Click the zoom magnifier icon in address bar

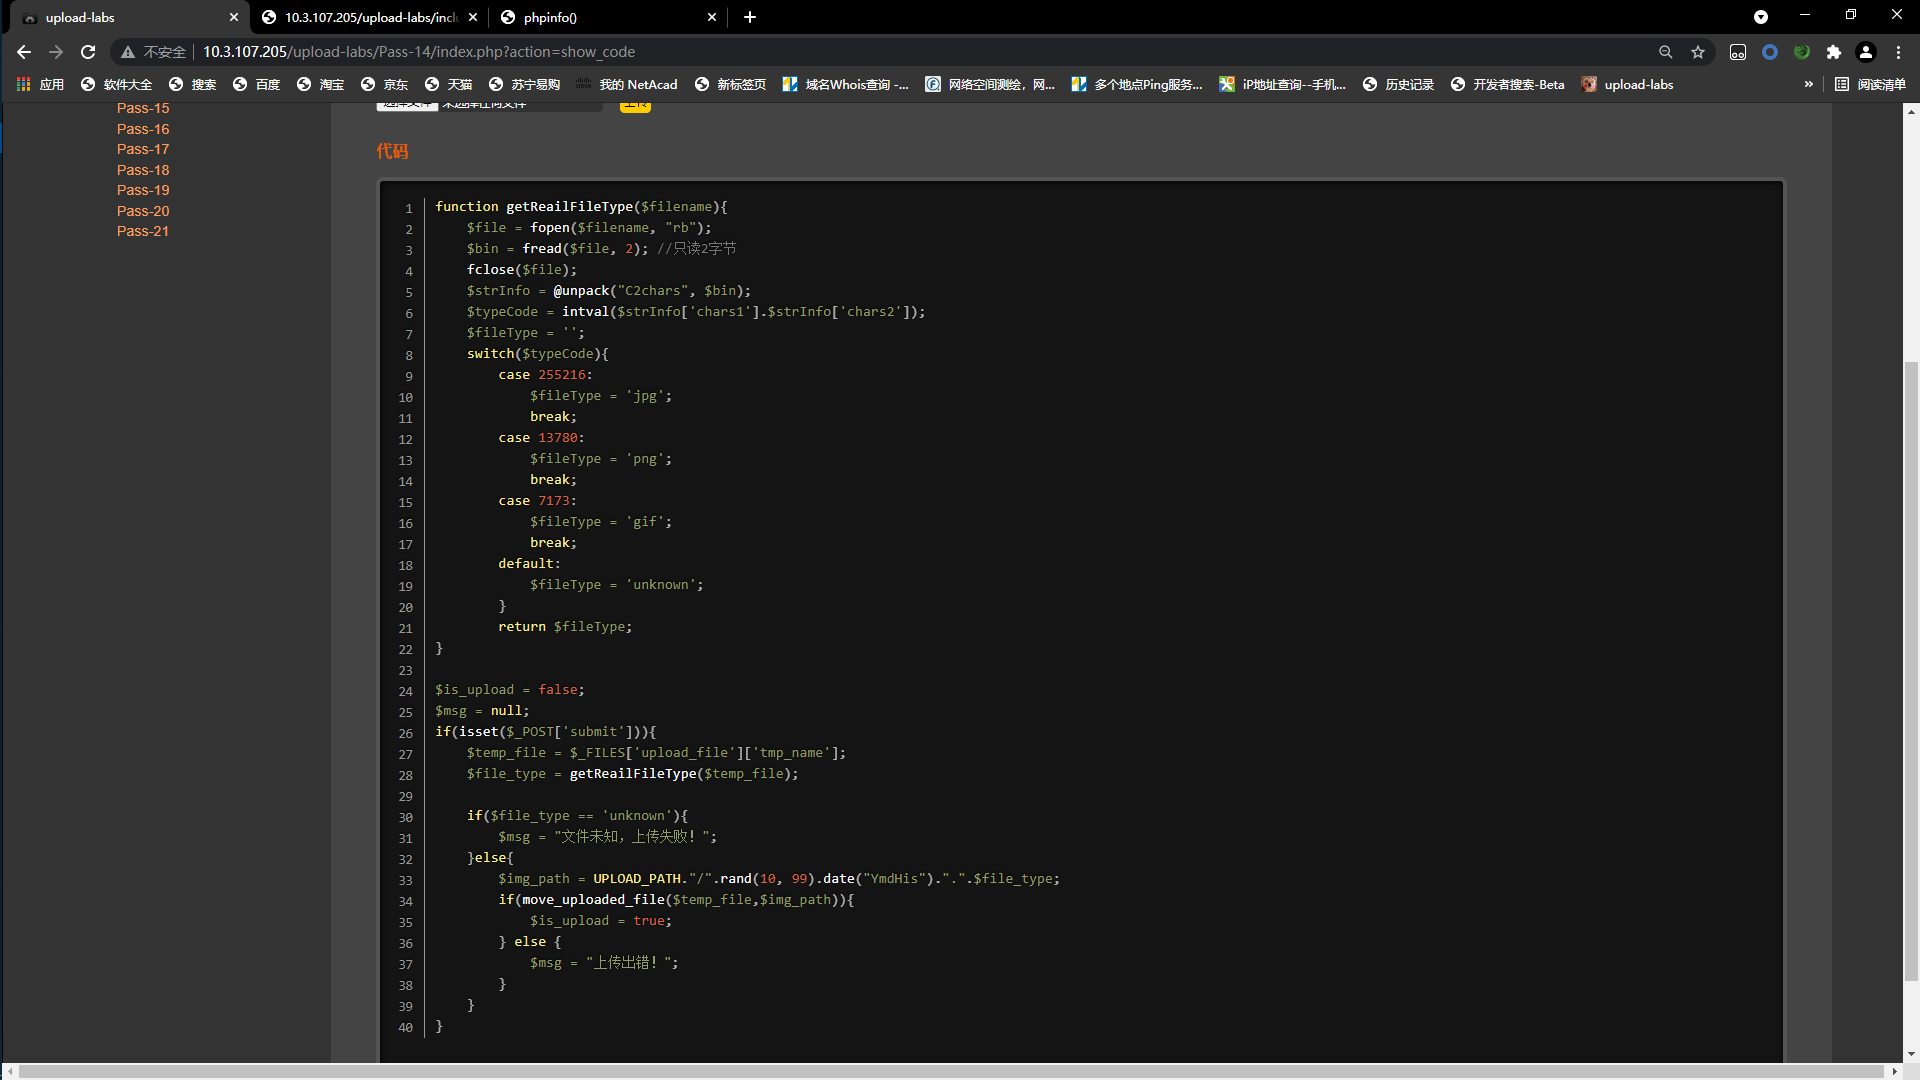[x=1666, y=52]
